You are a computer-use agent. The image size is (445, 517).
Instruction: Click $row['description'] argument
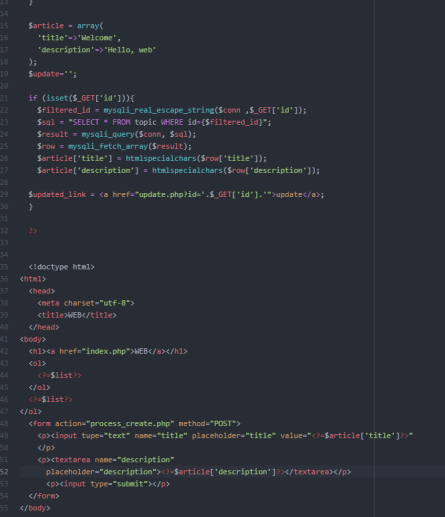(x=269, y=170)
